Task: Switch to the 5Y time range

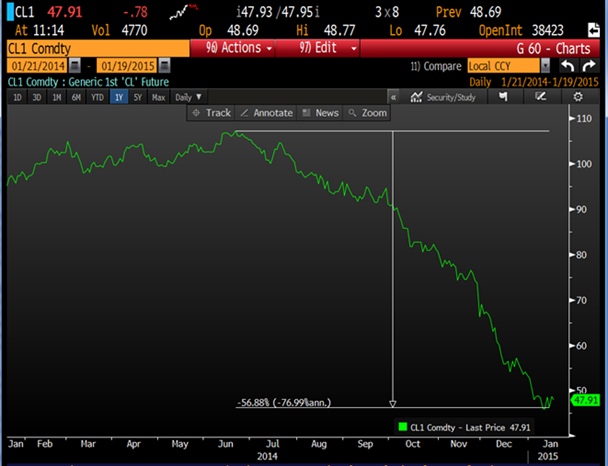Action: (139, 97)
